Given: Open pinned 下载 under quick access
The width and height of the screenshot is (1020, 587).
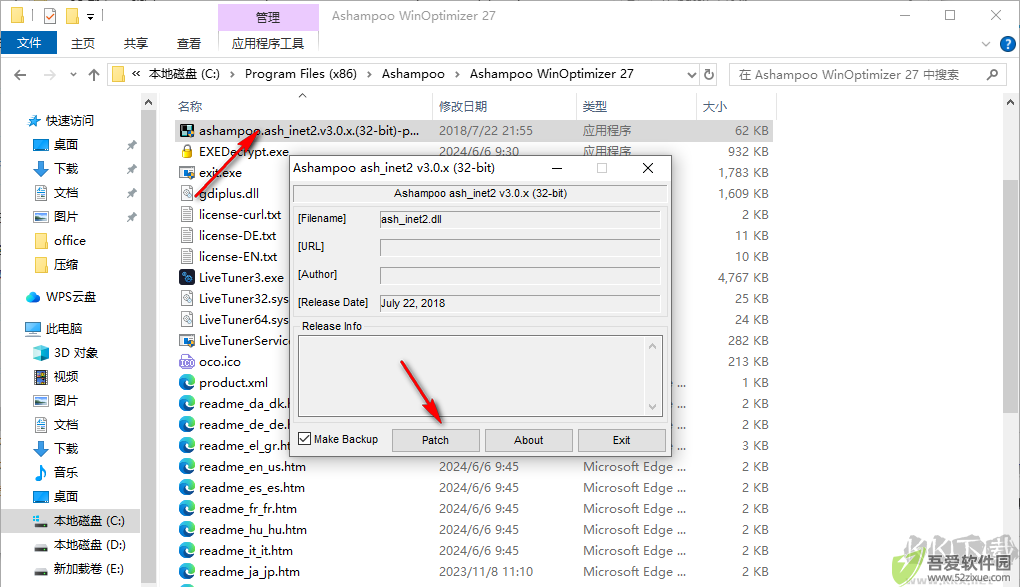Looking at the screenshot, I should [66, 169].
